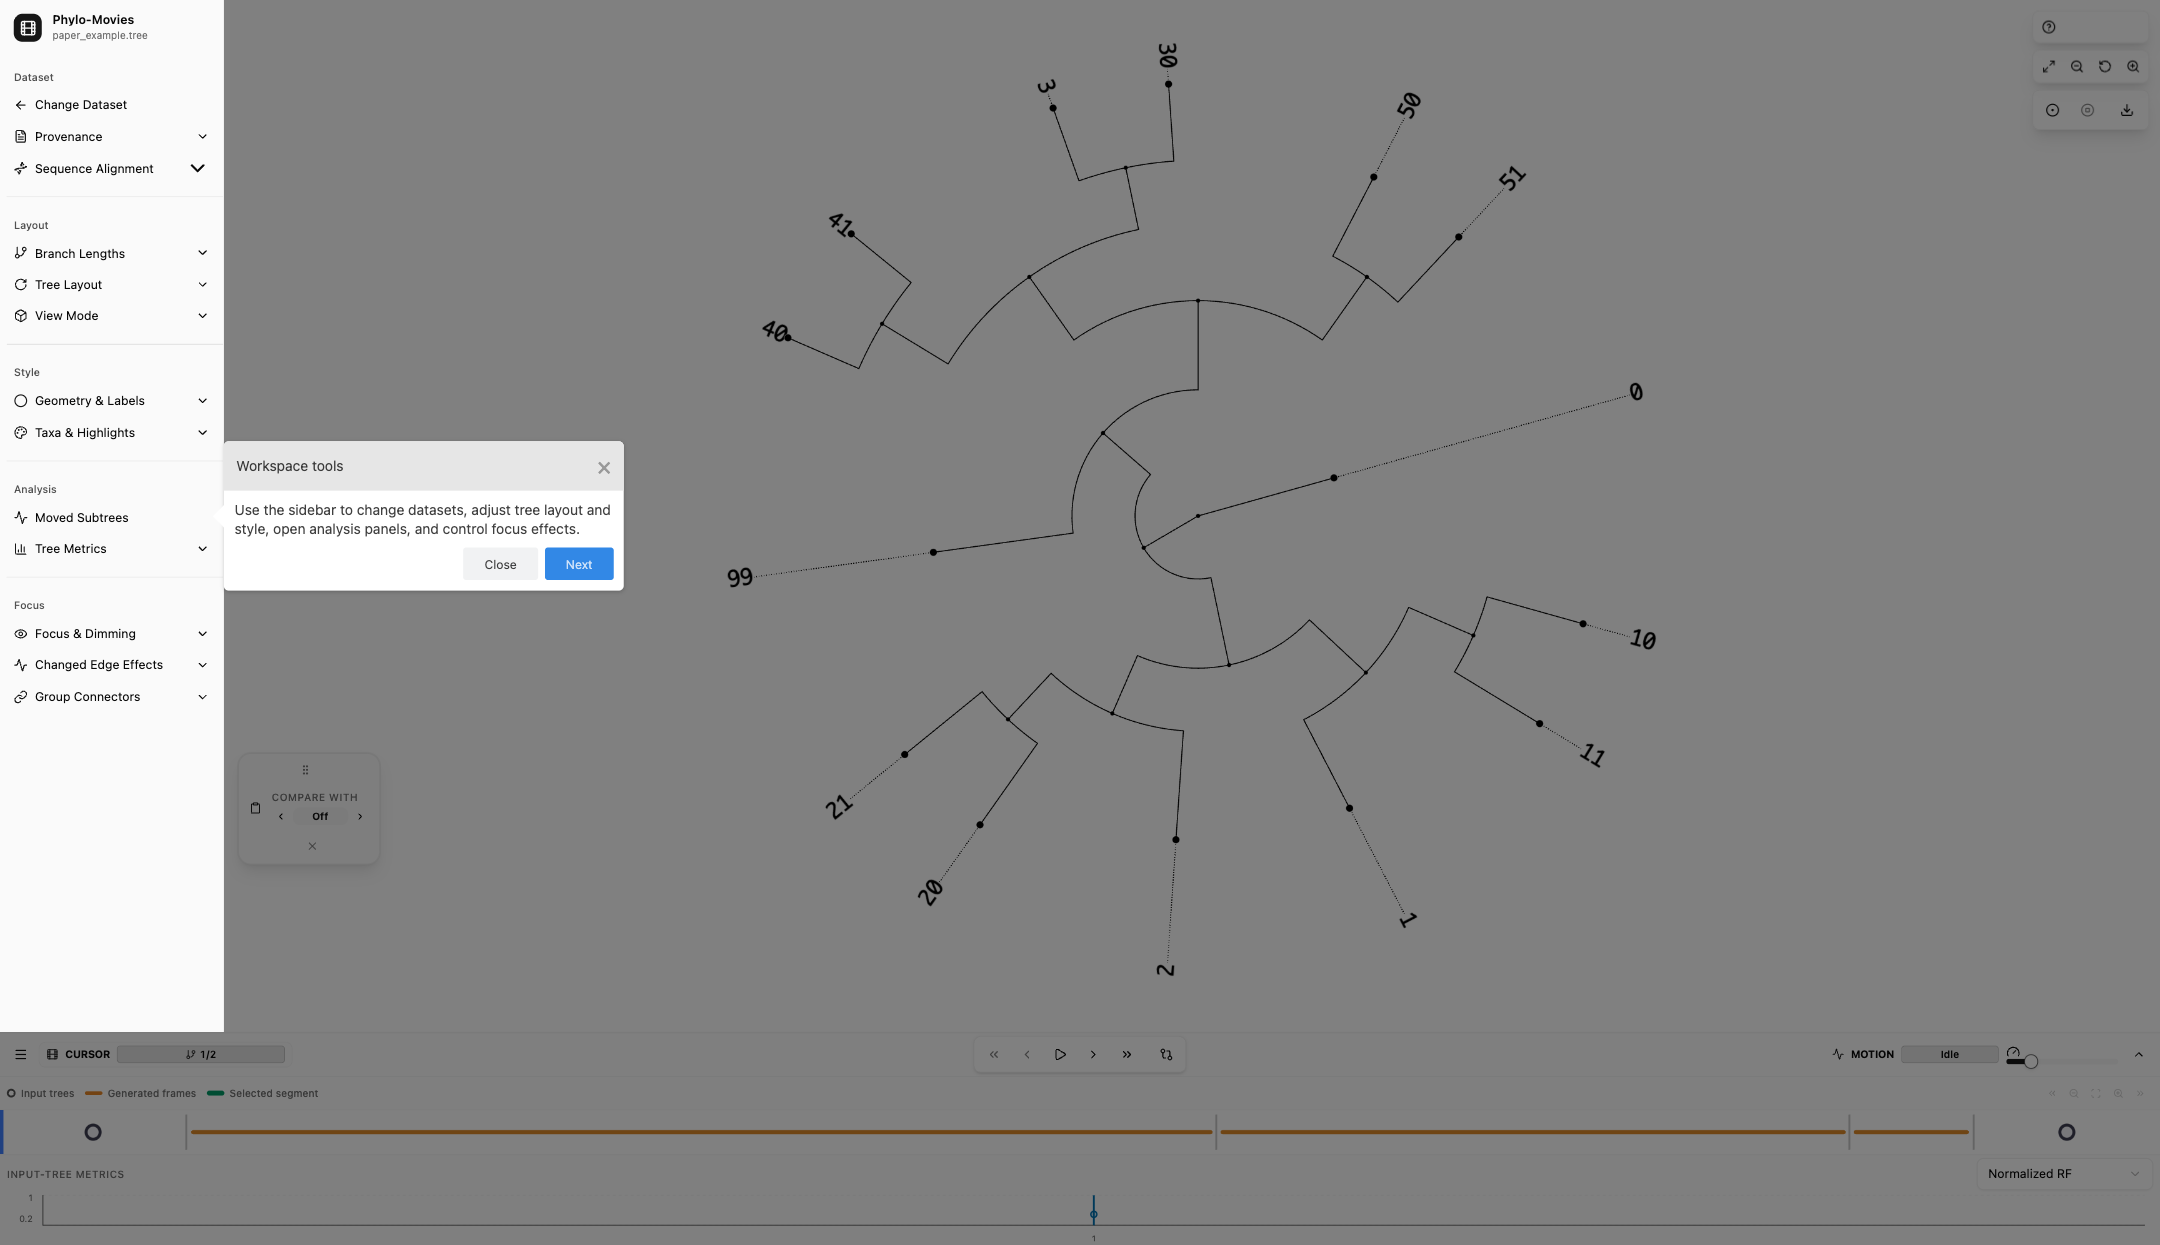2160x1245 pixels.
Task: Expand Taxa & Highlights settings
Action: click(112, 433)
